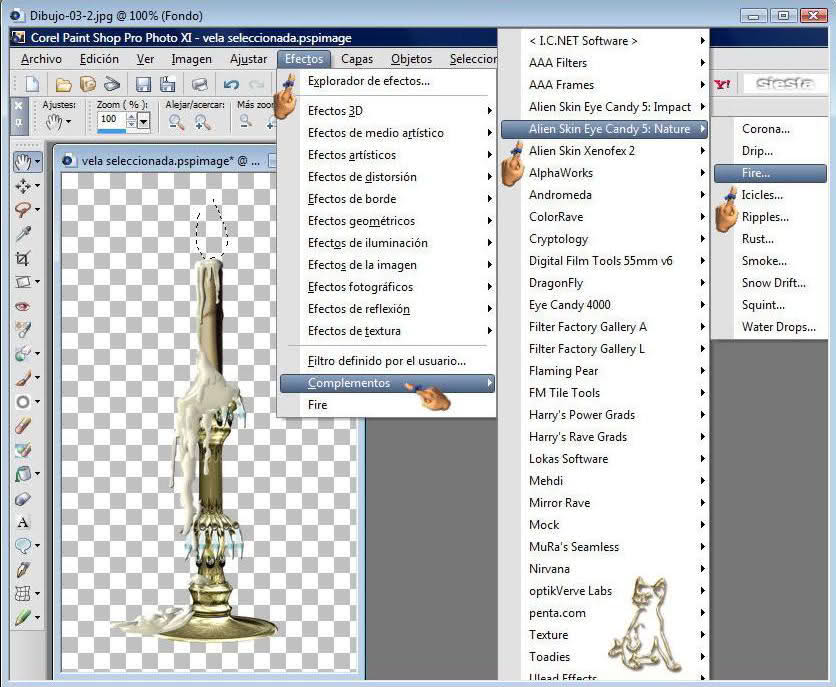Choose Filtro definido por el usuario...

388,361
